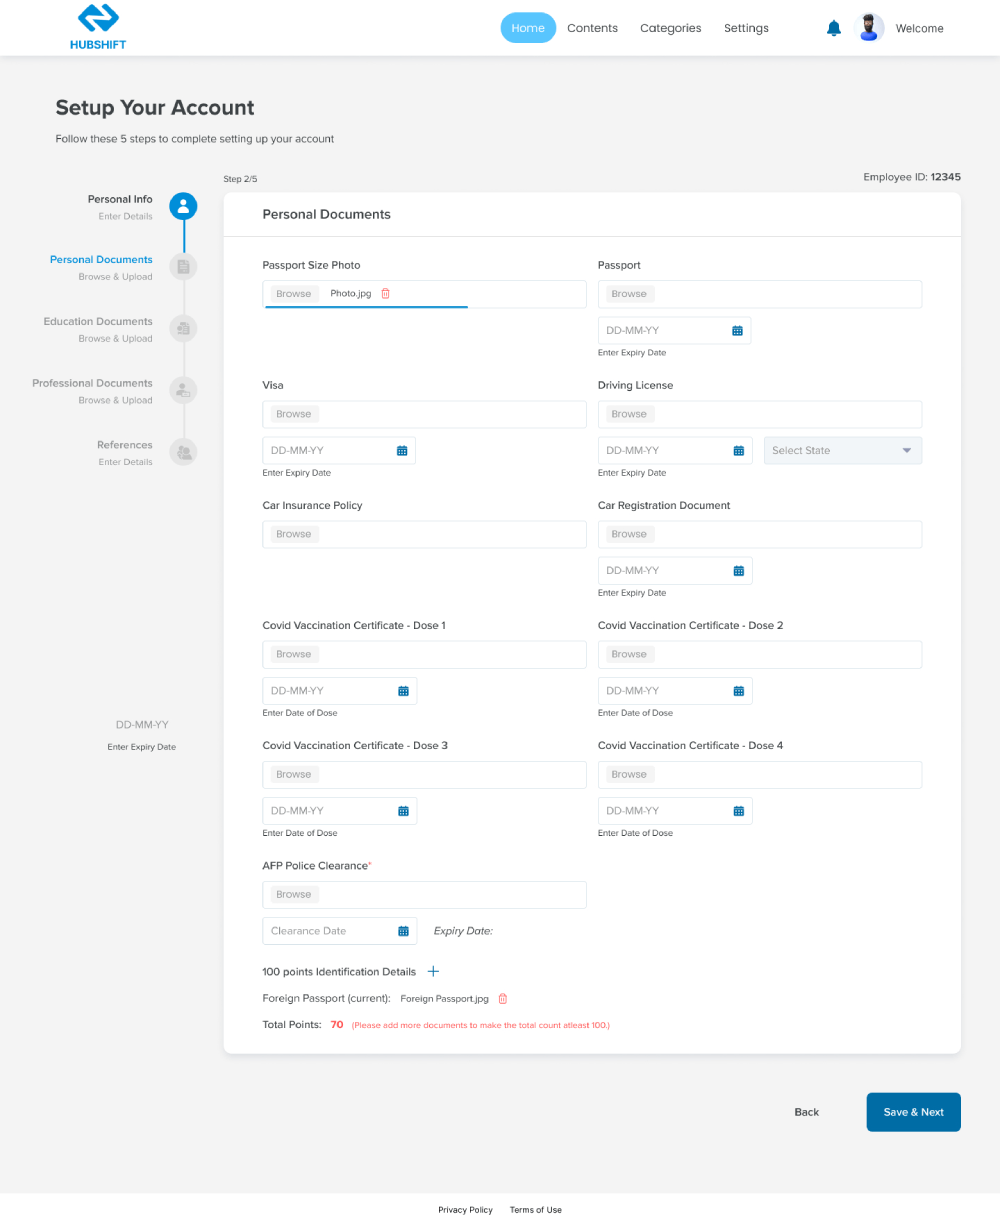Remove Foreign Passport.jpg with trash icon
This screenshot has width=1000, height=1226.
(503, 999)
